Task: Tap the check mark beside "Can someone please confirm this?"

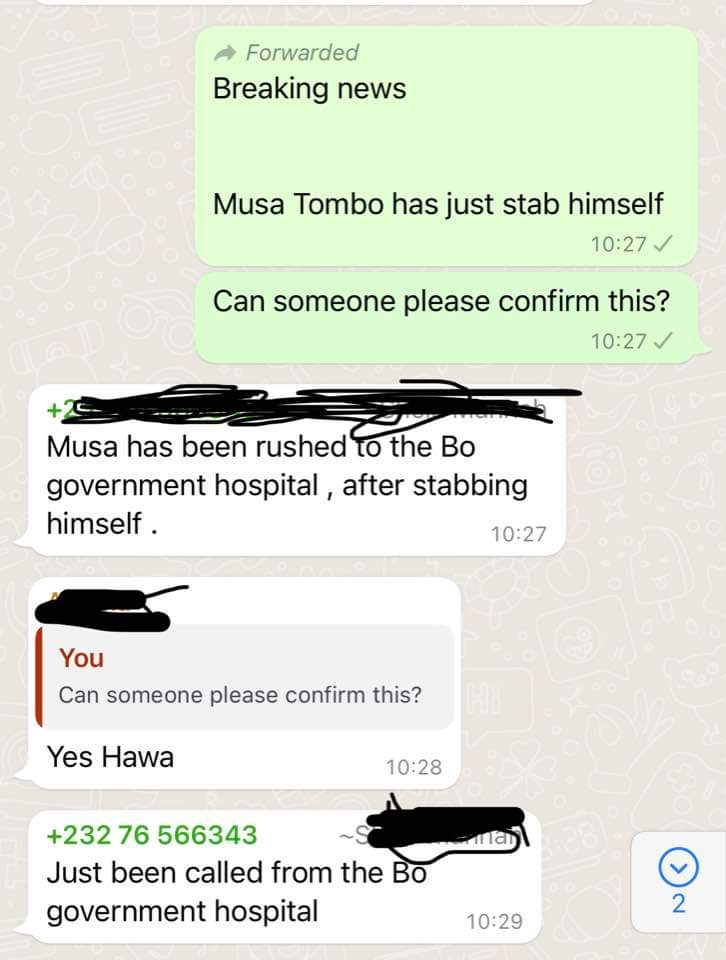Action: 663,340
